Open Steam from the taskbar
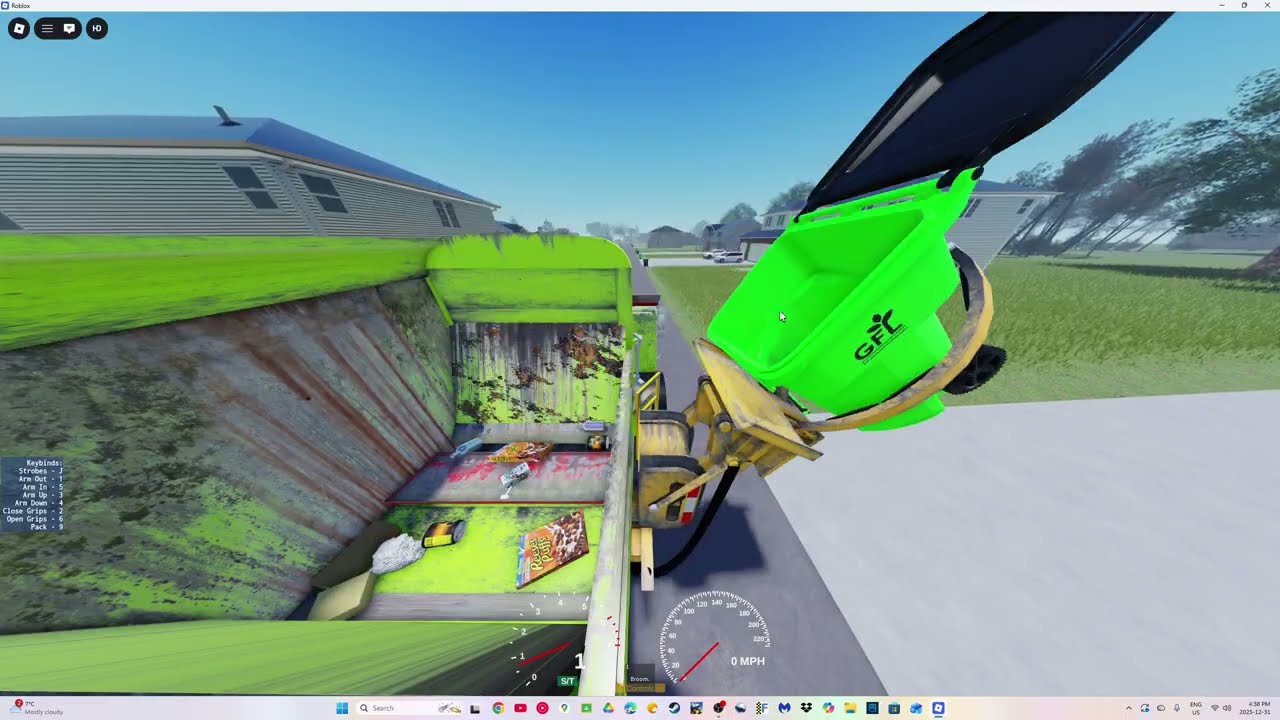 tap(674, 708)
